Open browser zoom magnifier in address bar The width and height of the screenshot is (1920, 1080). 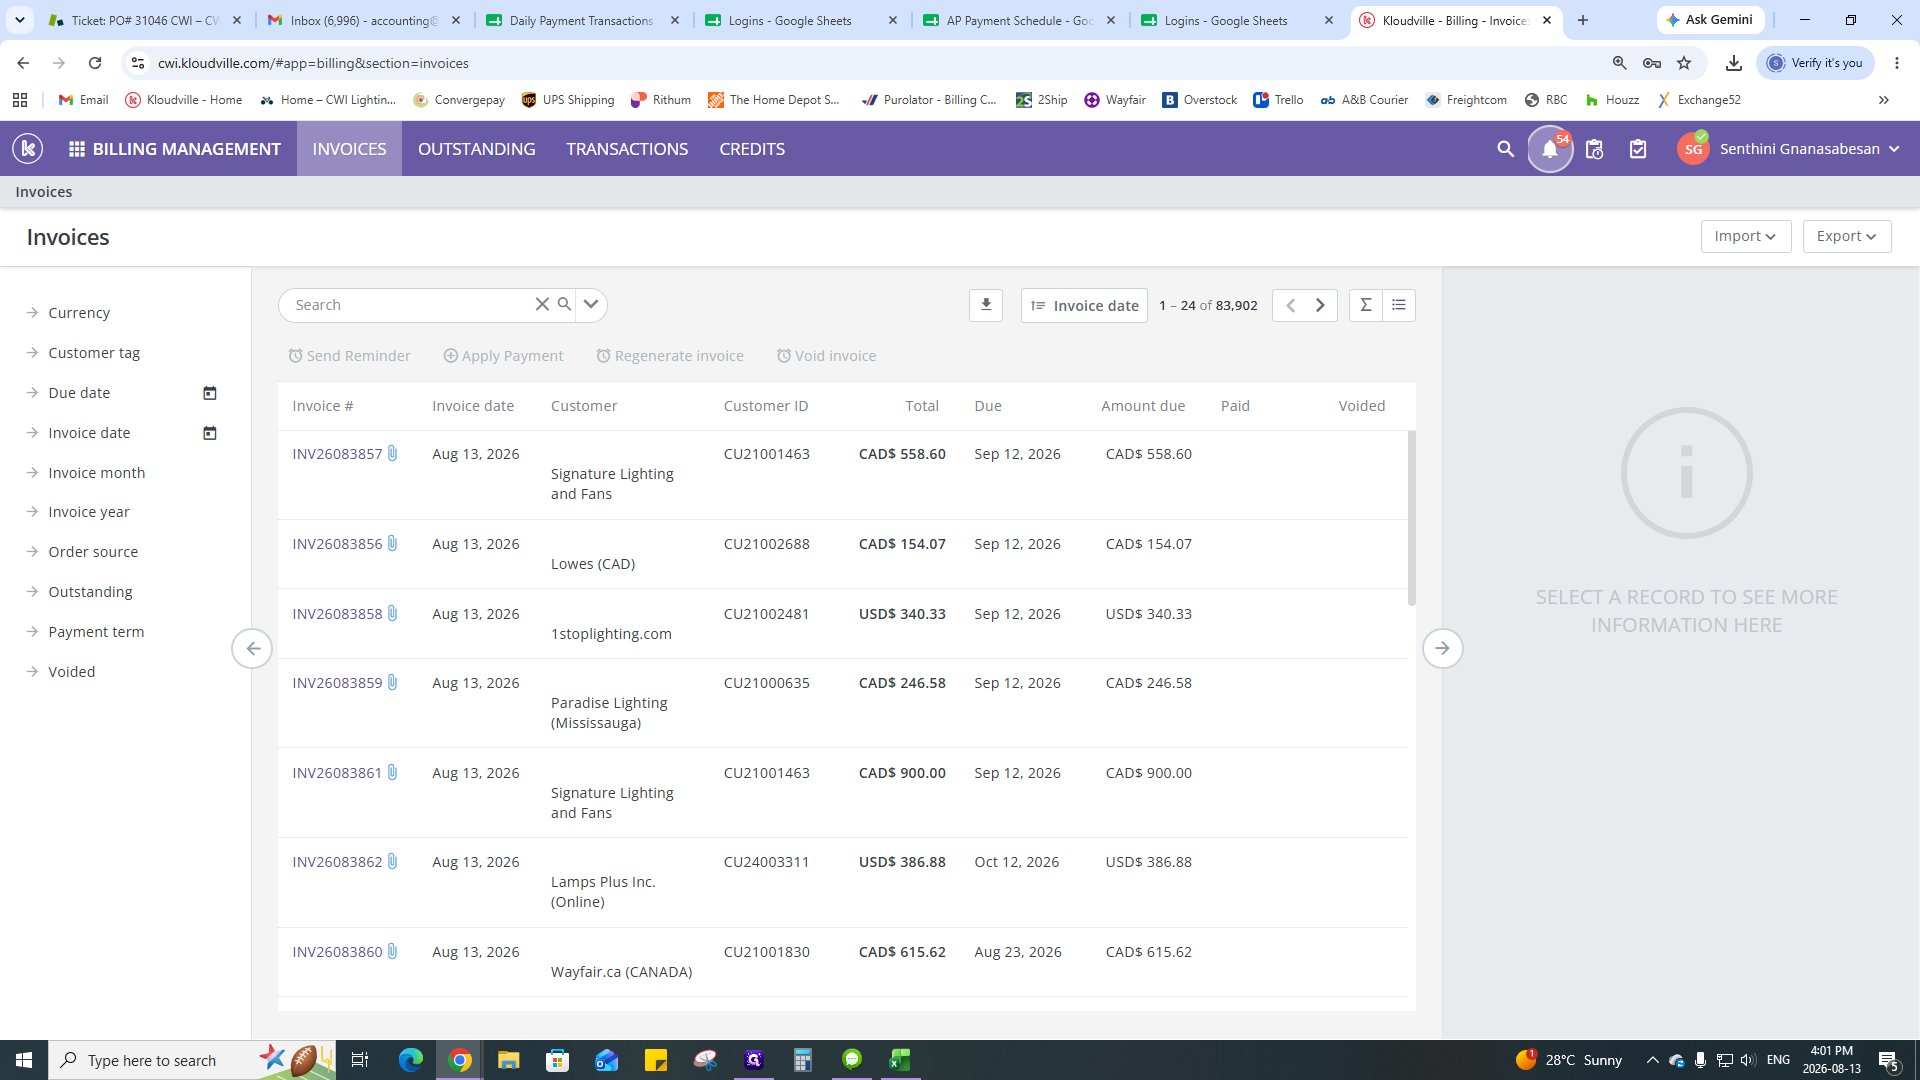1620,63
